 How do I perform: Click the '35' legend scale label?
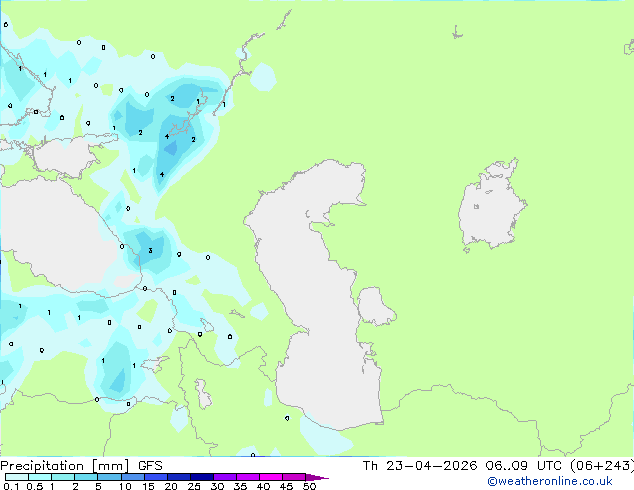[240, 486]
